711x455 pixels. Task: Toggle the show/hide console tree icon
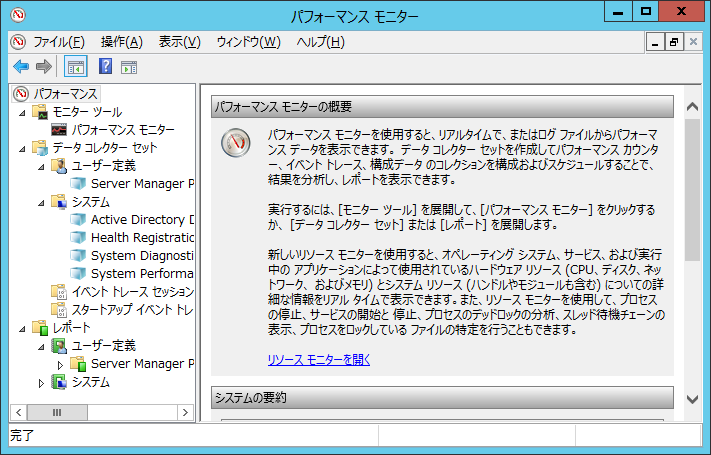point(76,67)
